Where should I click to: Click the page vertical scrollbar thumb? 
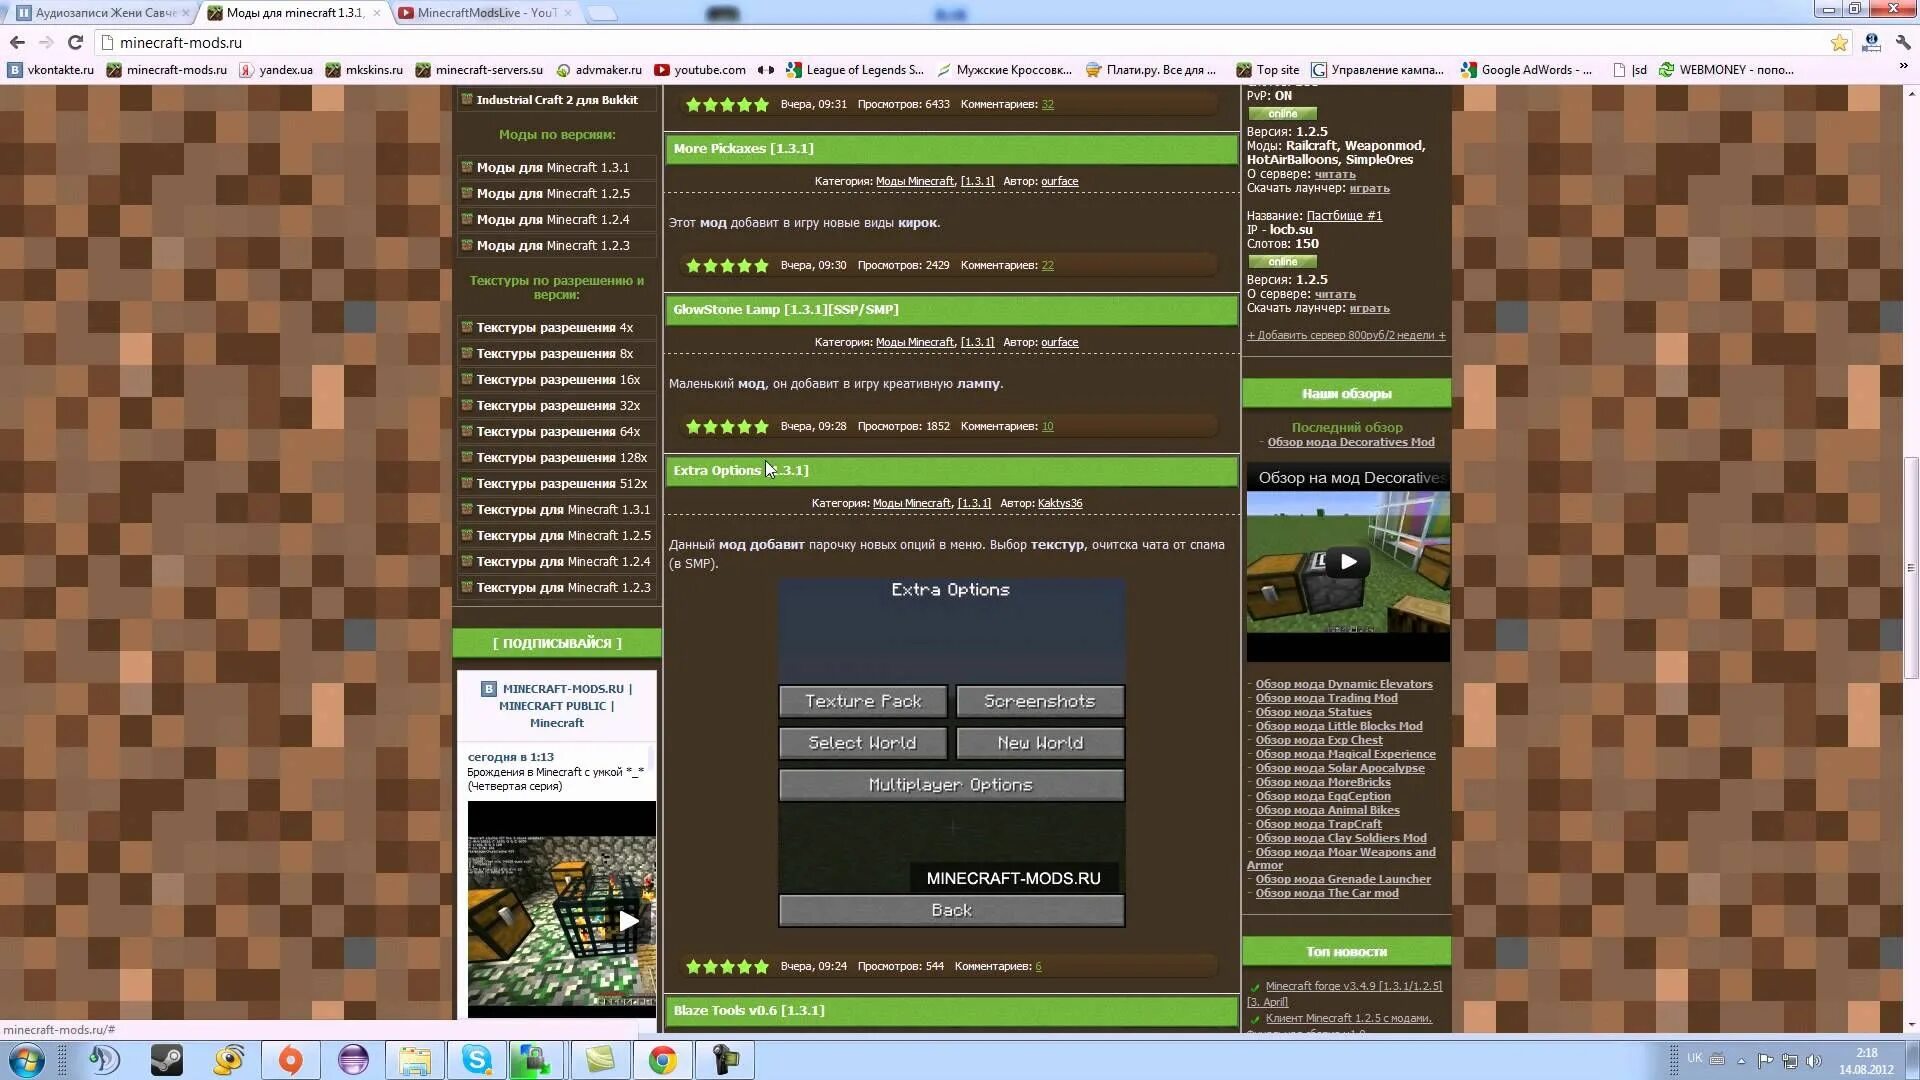click(1911, 567)
